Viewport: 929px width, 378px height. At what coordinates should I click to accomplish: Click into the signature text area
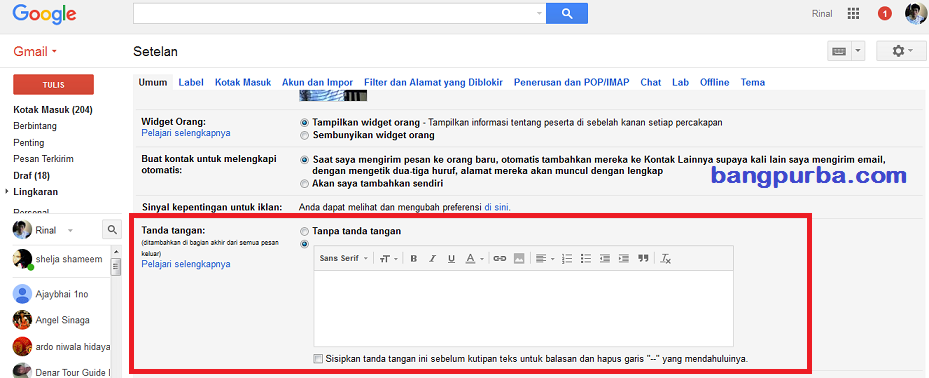pos(523,308)
